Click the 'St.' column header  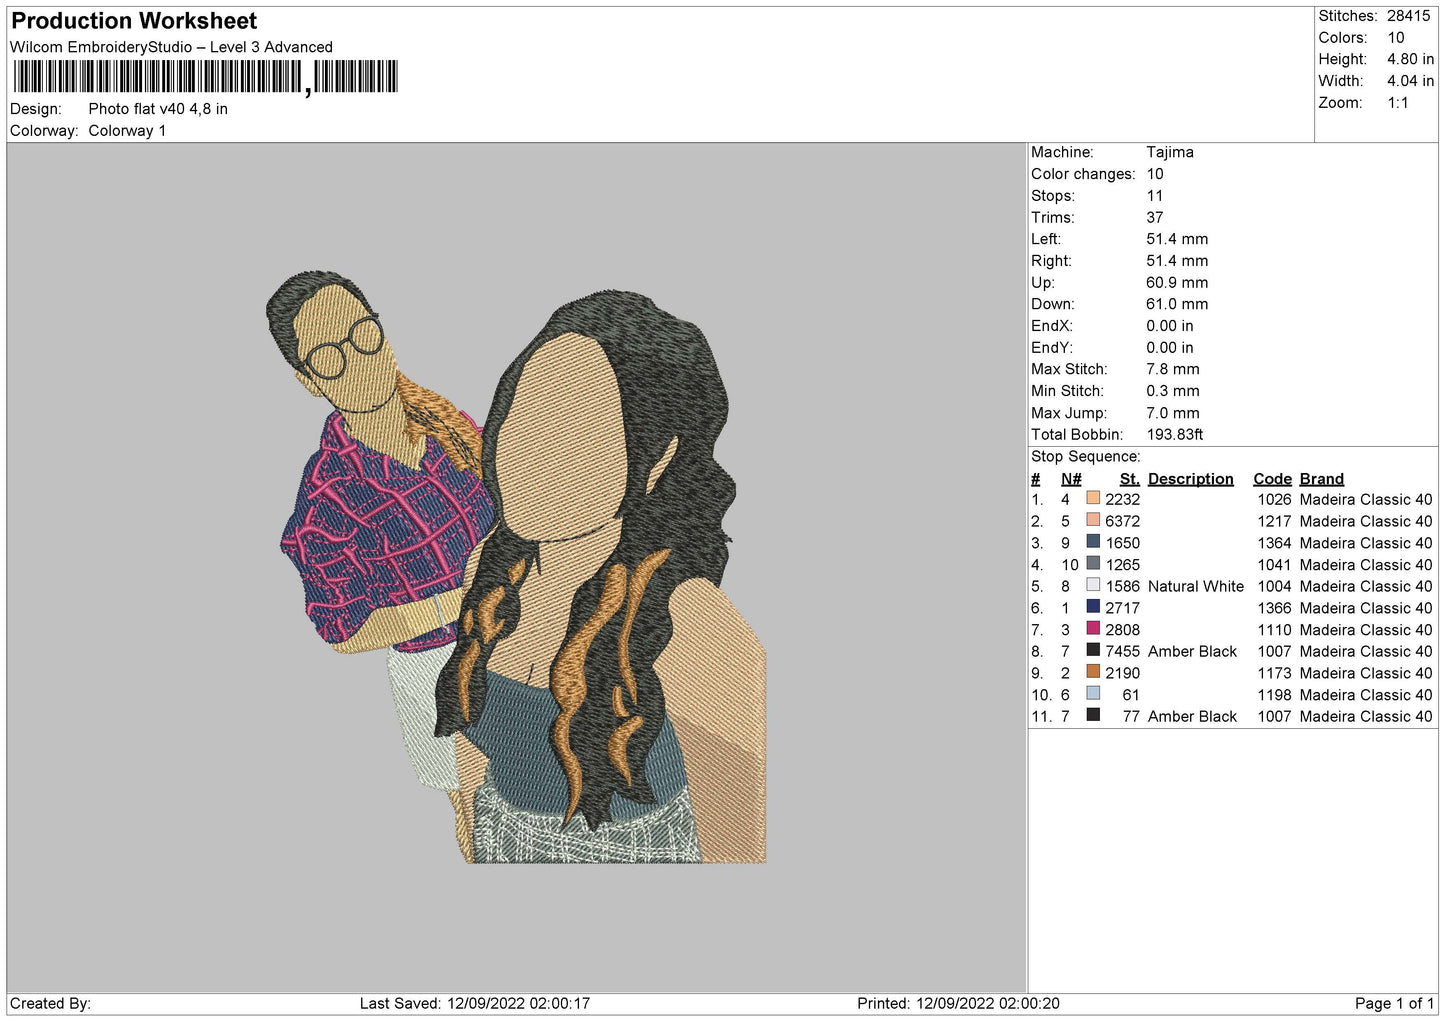(x=1130, y=479)
